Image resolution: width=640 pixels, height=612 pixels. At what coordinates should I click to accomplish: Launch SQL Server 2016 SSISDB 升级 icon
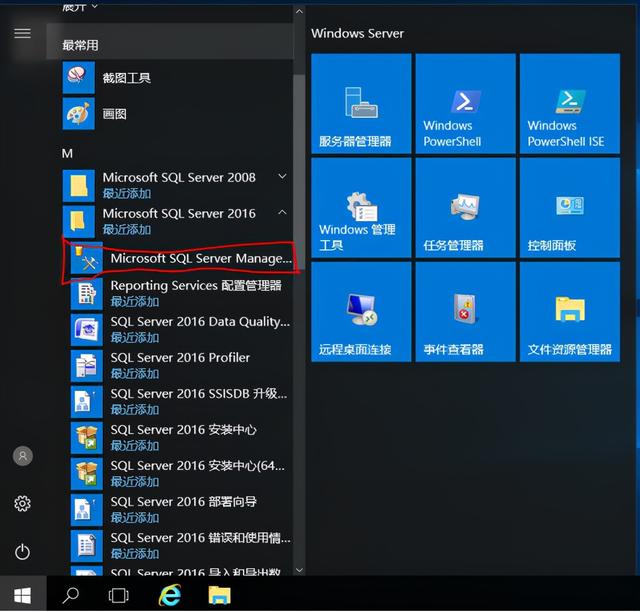coord(87,402)
